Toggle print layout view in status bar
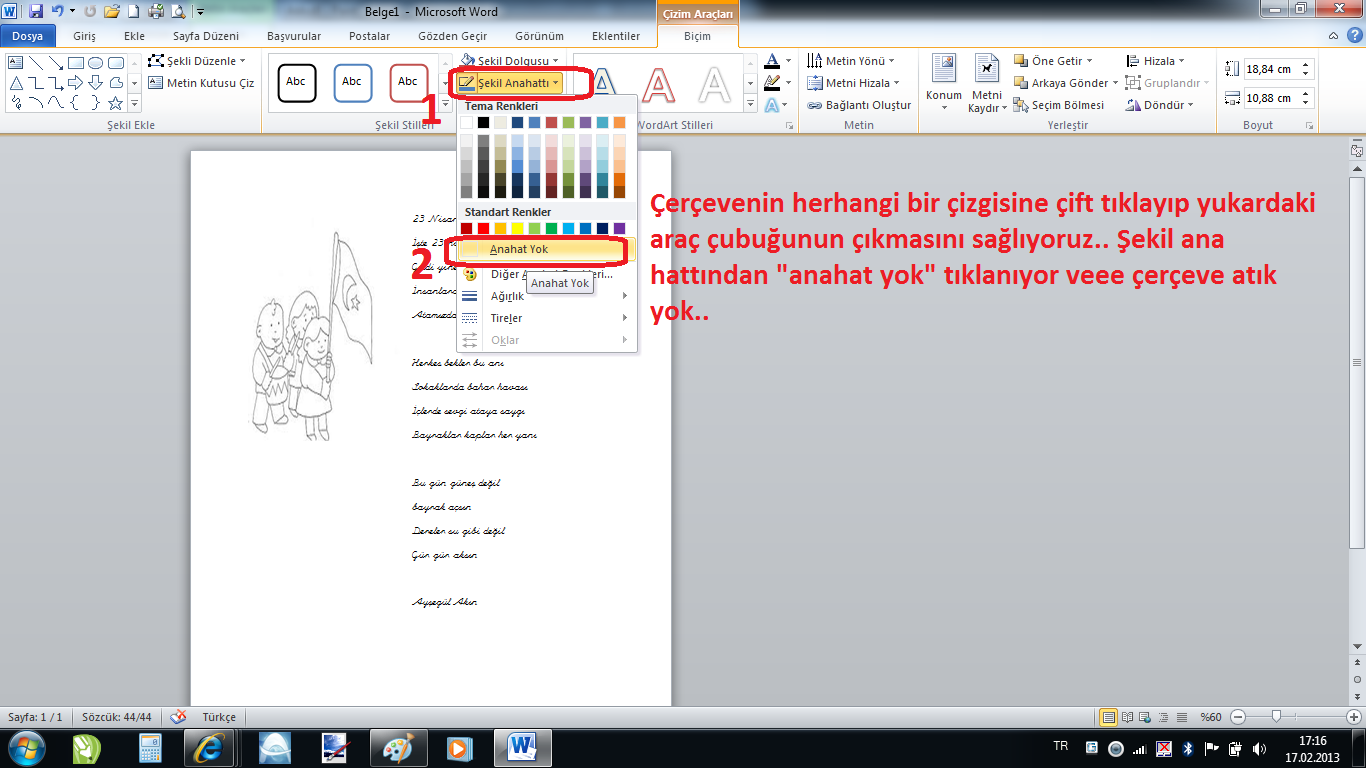 (x=1108, y=717)
